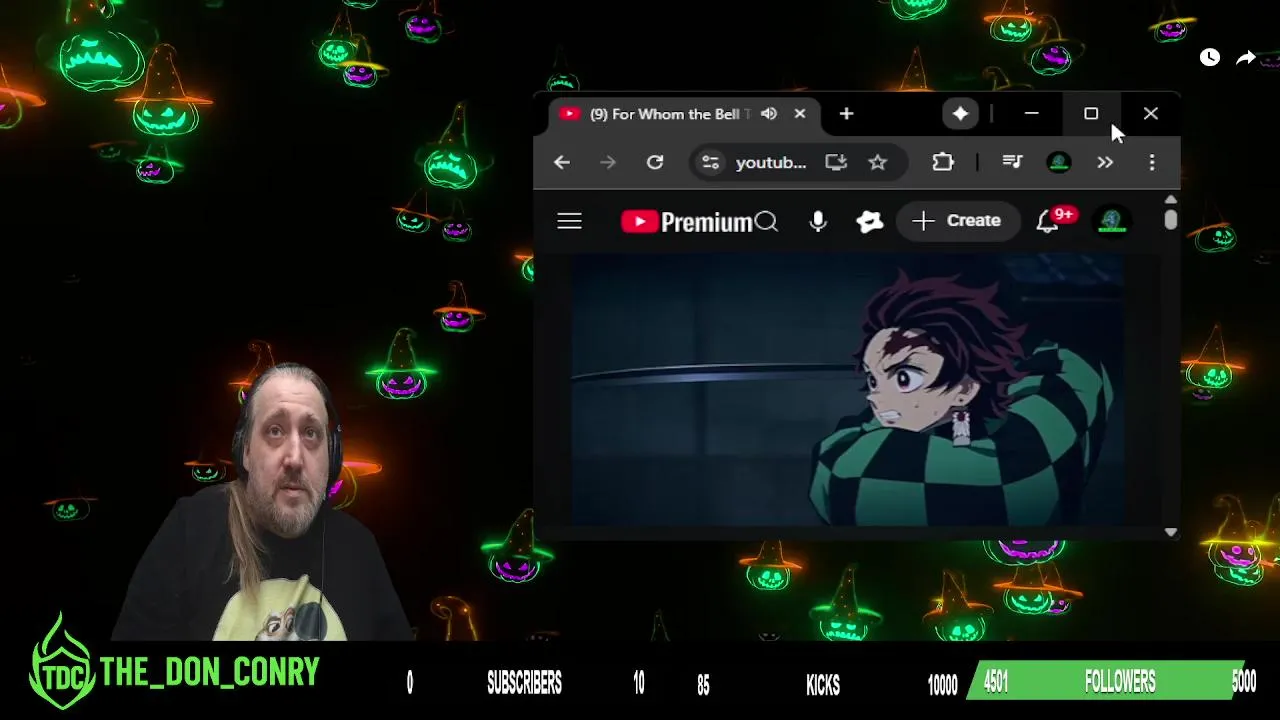The image size is (1280, 720).
Task: Open the browser three-dot menu
Action: coord(1152,162)
